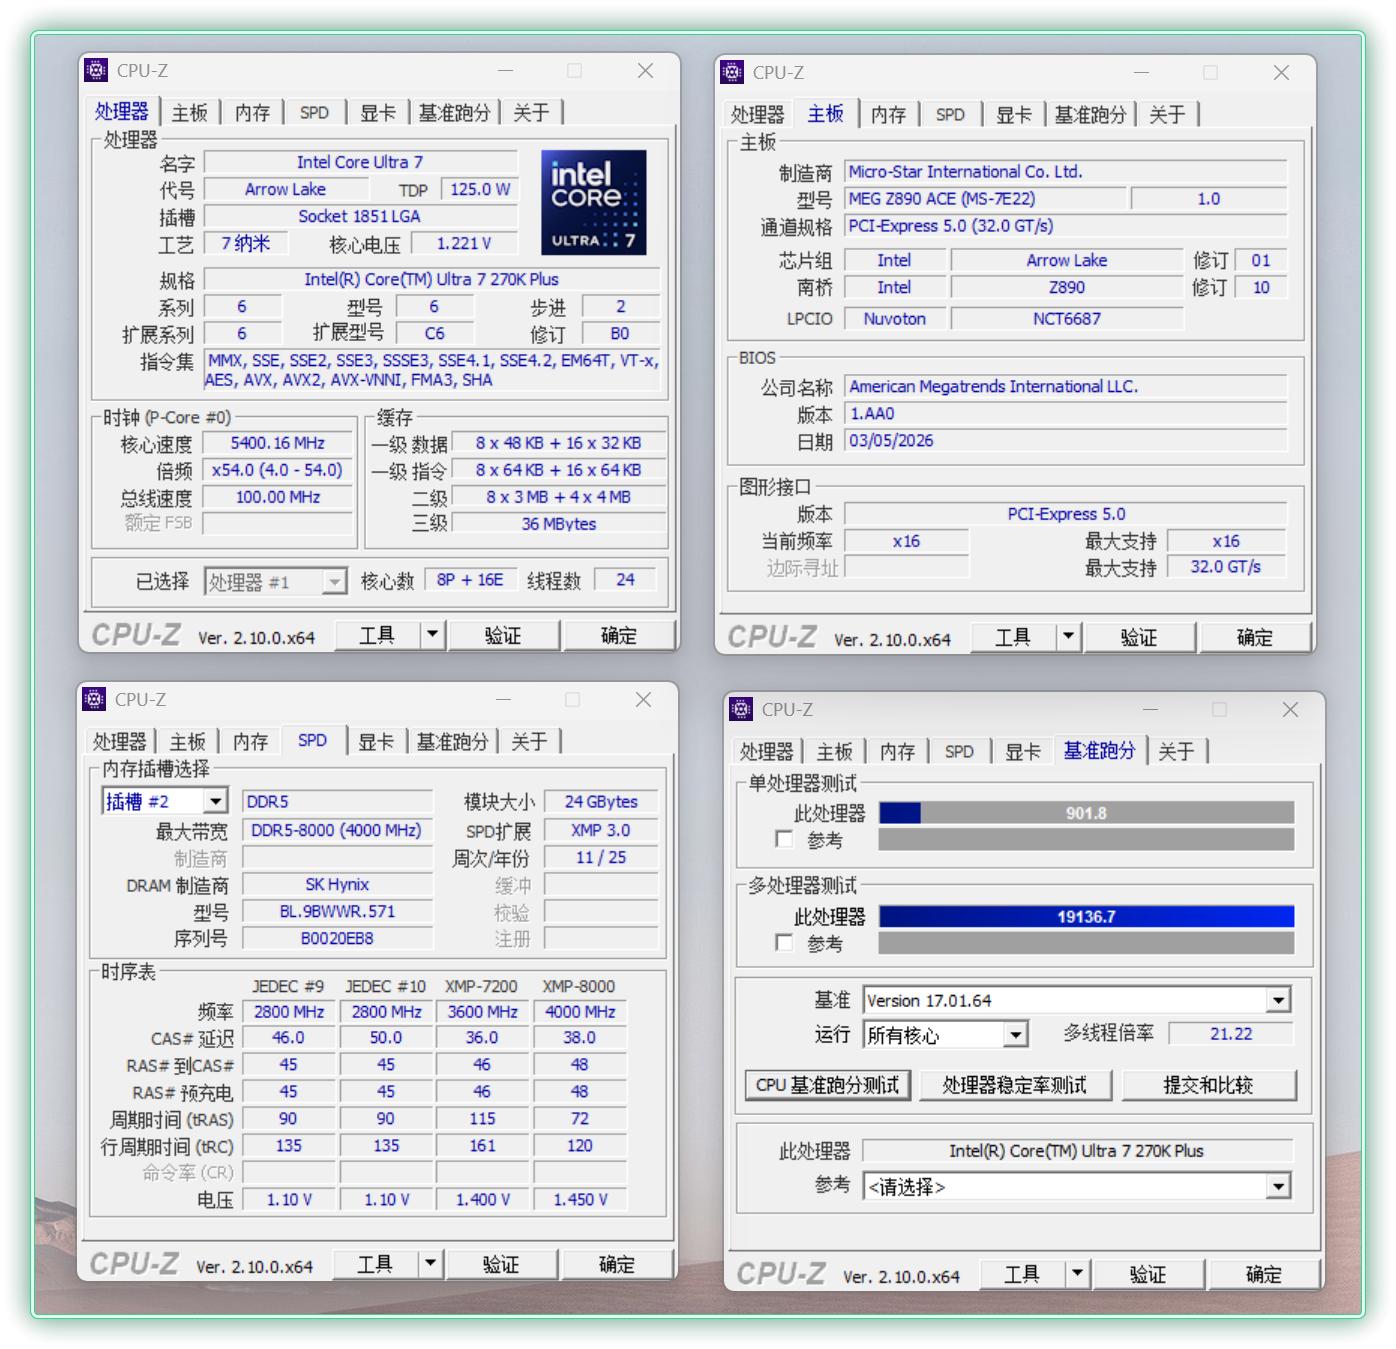Click the BIOS 日期 value 03/05/2026
The width and height of the screenshot is (1396, 1349).
pos(1065,440)
